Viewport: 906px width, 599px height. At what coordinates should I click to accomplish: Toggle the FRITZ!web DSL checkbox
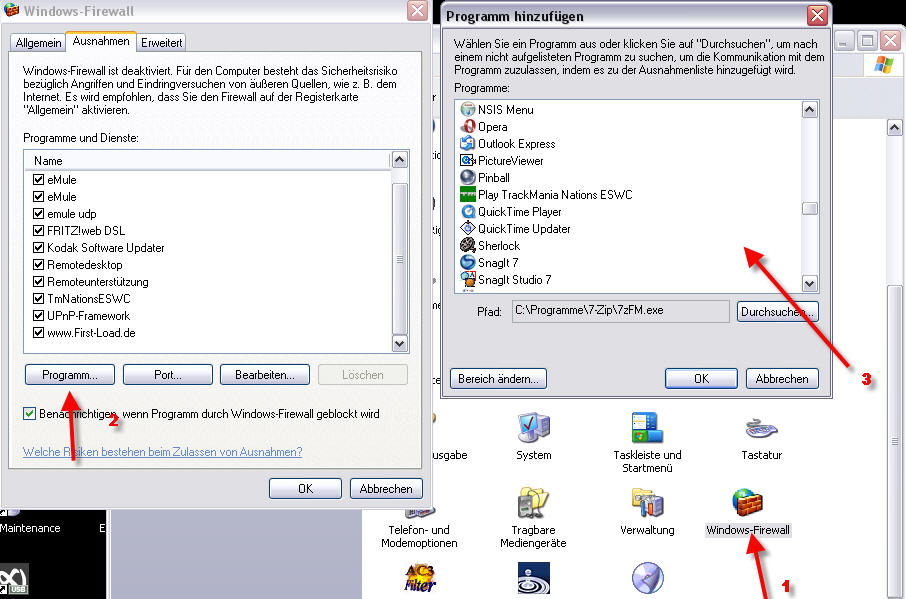point(39,230)
